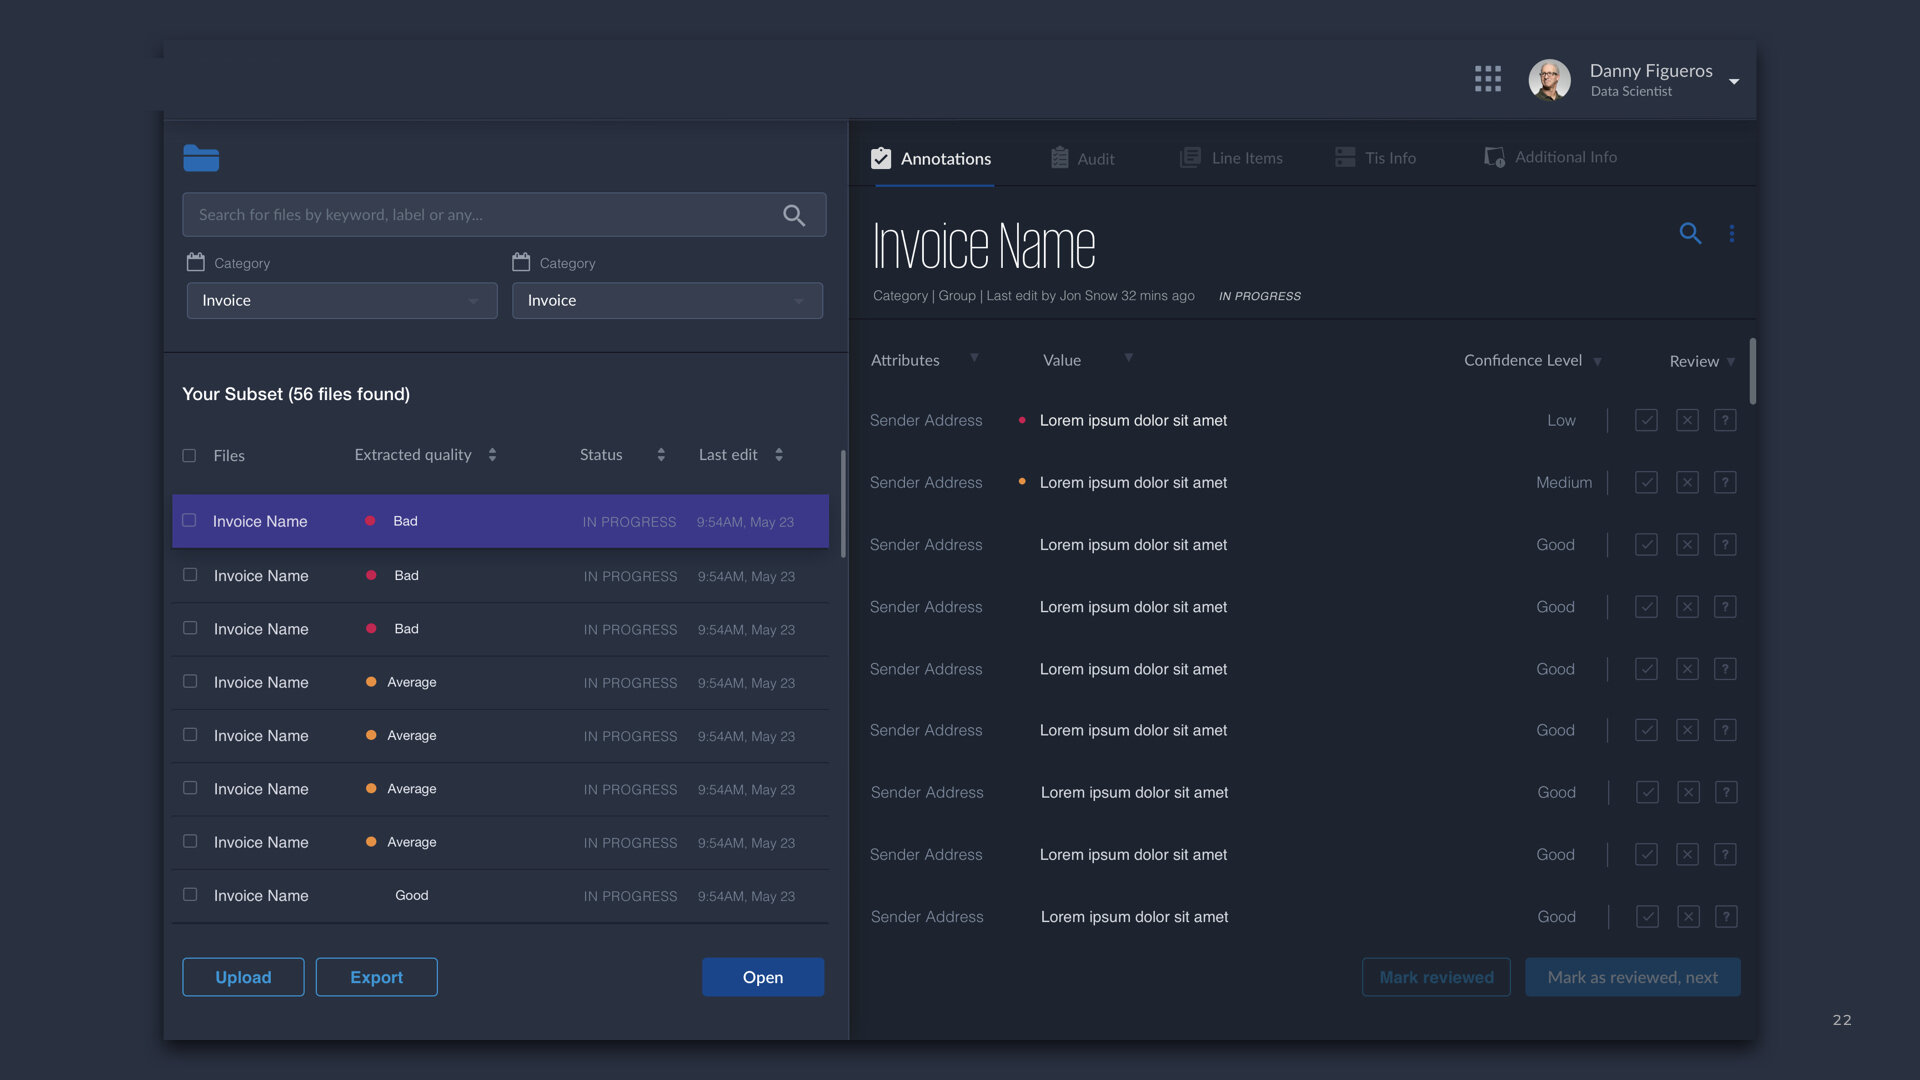1920x1080 pixels.
Task: Check the second Bad quality invoice row
Action: [x=190, y=575]
